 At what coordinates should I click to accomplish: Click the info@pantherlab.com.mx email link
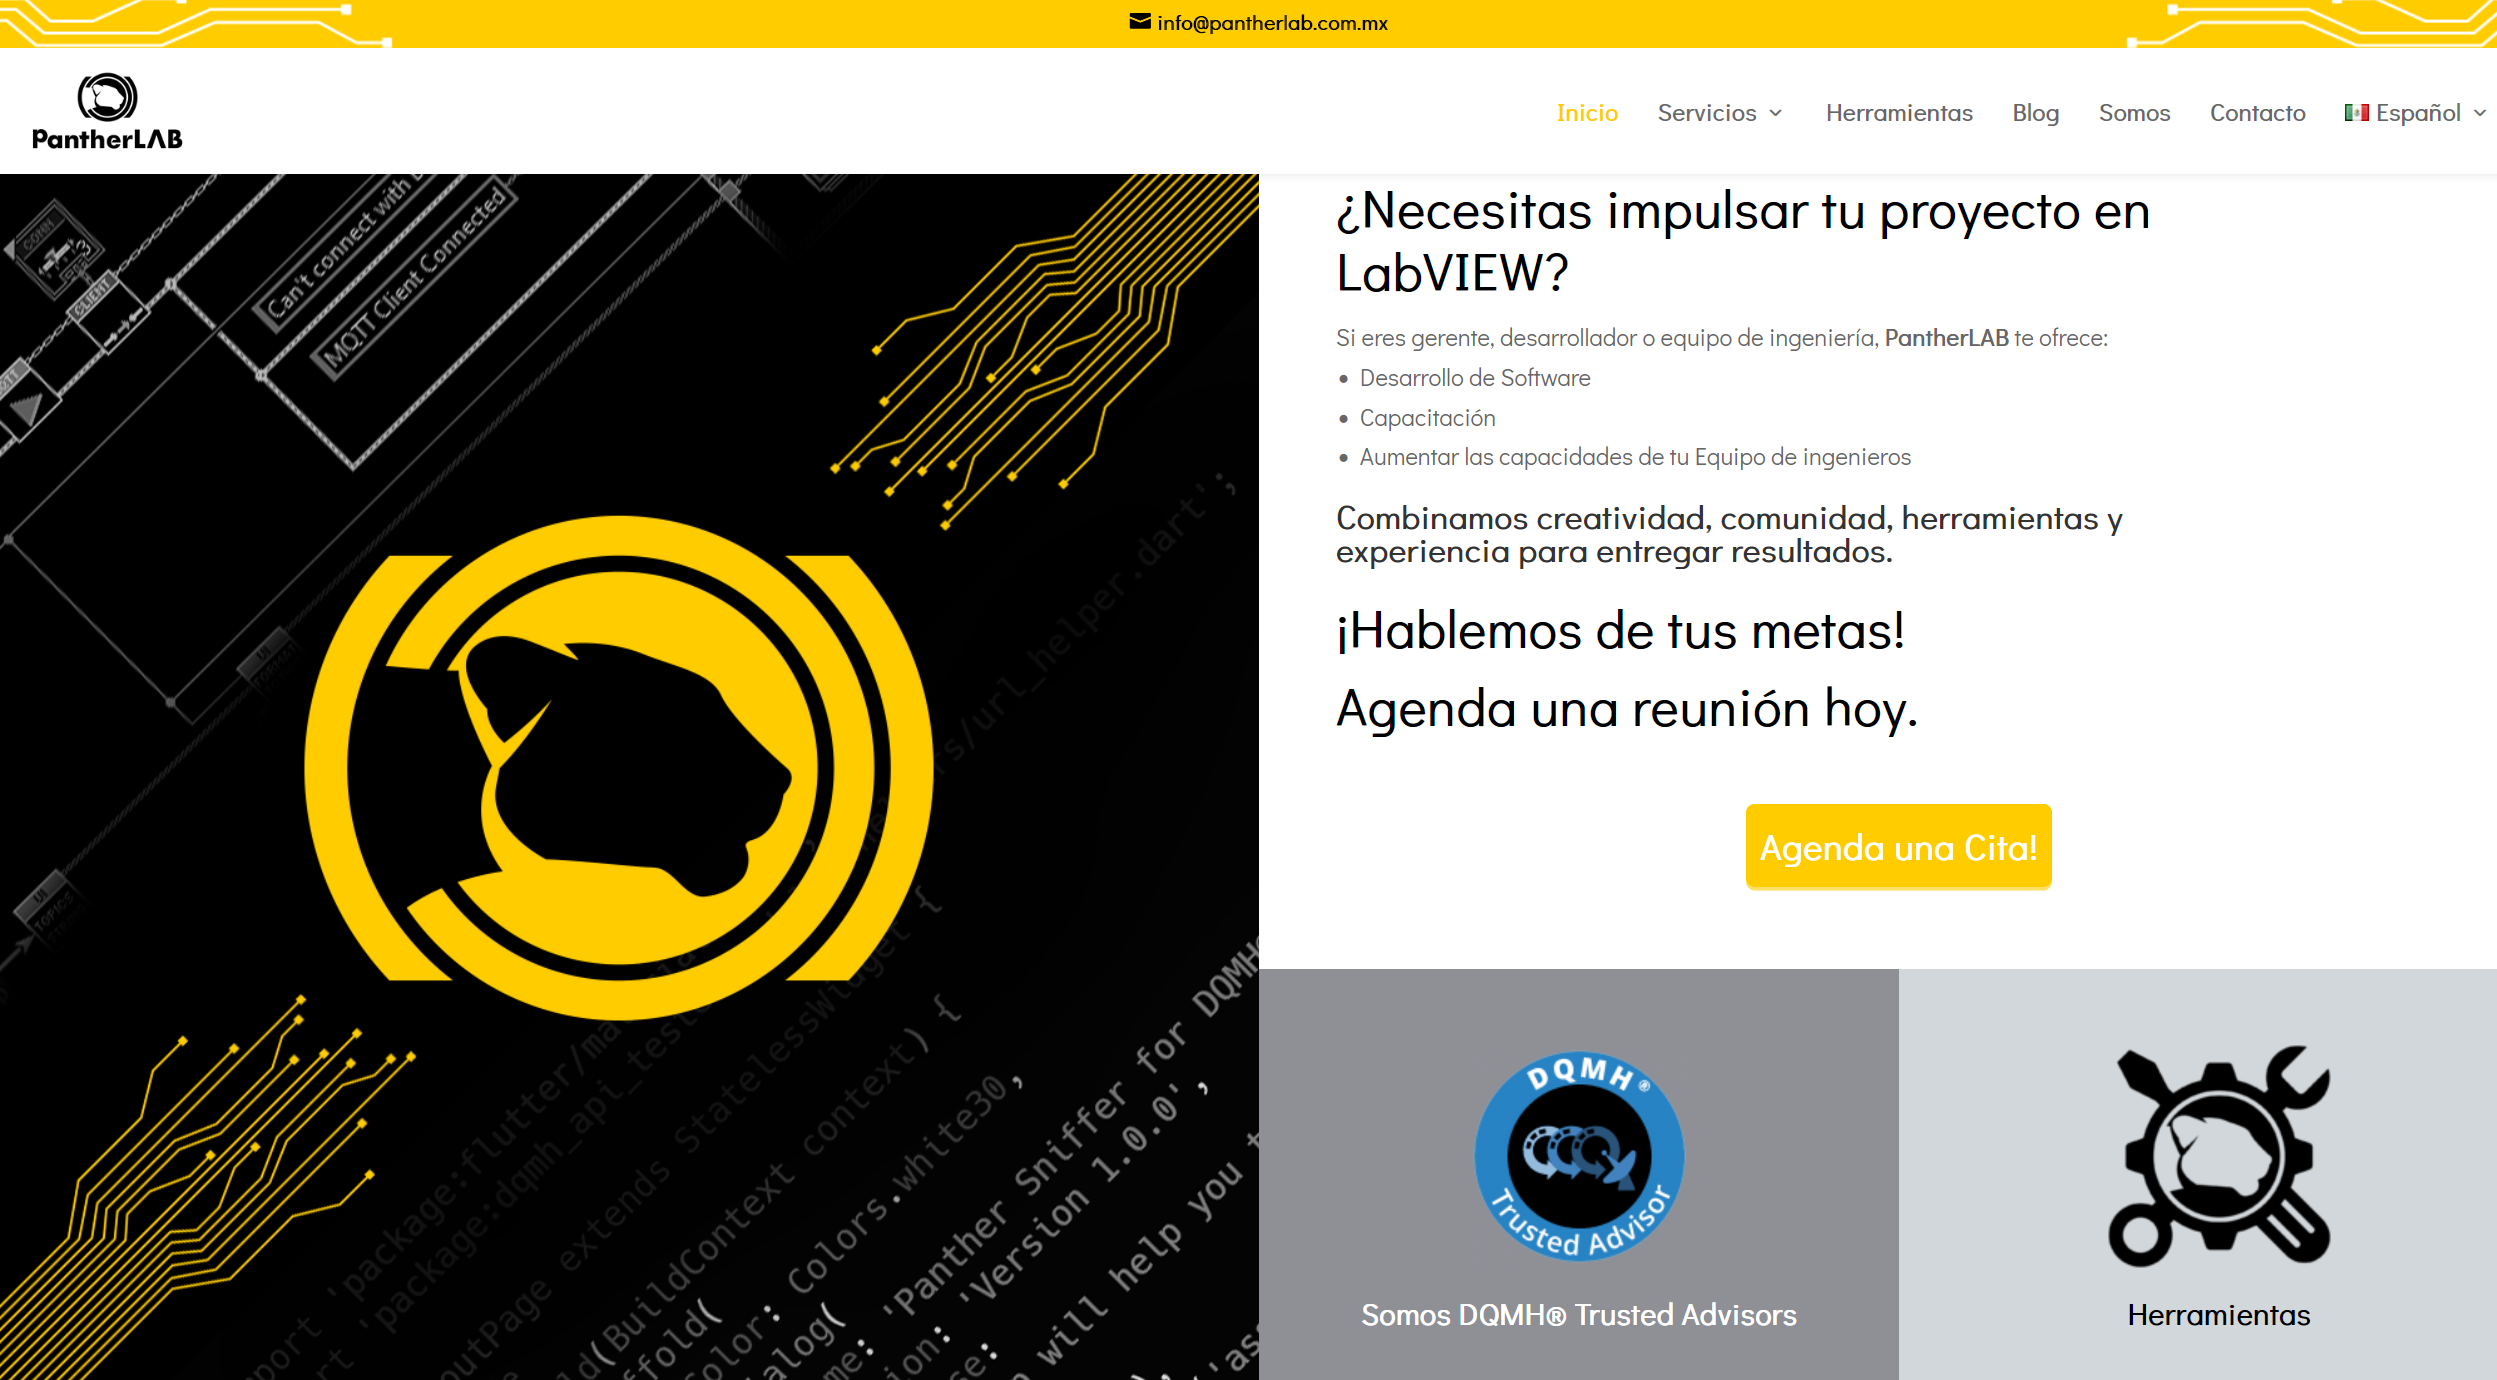(x=1272, y=23)
